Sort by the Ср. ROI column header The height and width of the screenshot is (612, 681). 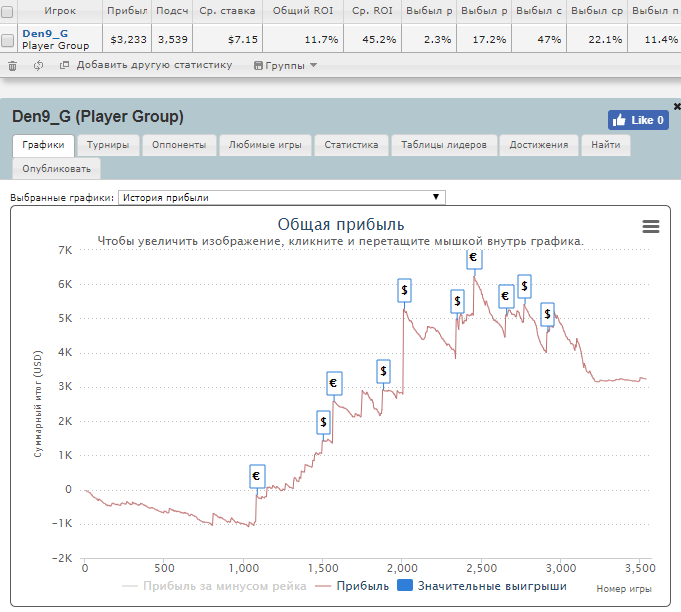373,11
